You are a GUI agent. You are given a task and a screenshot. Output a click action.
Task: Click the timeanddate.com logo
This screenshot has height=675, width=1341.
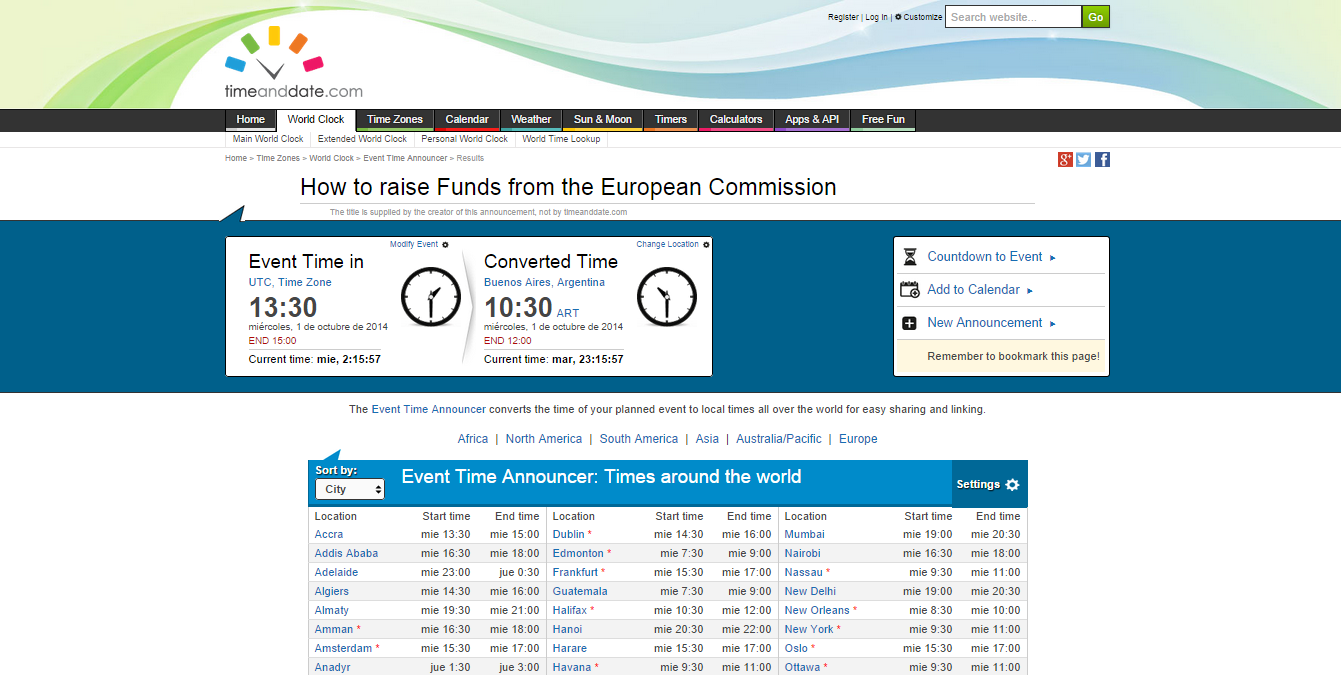(293, 64)
